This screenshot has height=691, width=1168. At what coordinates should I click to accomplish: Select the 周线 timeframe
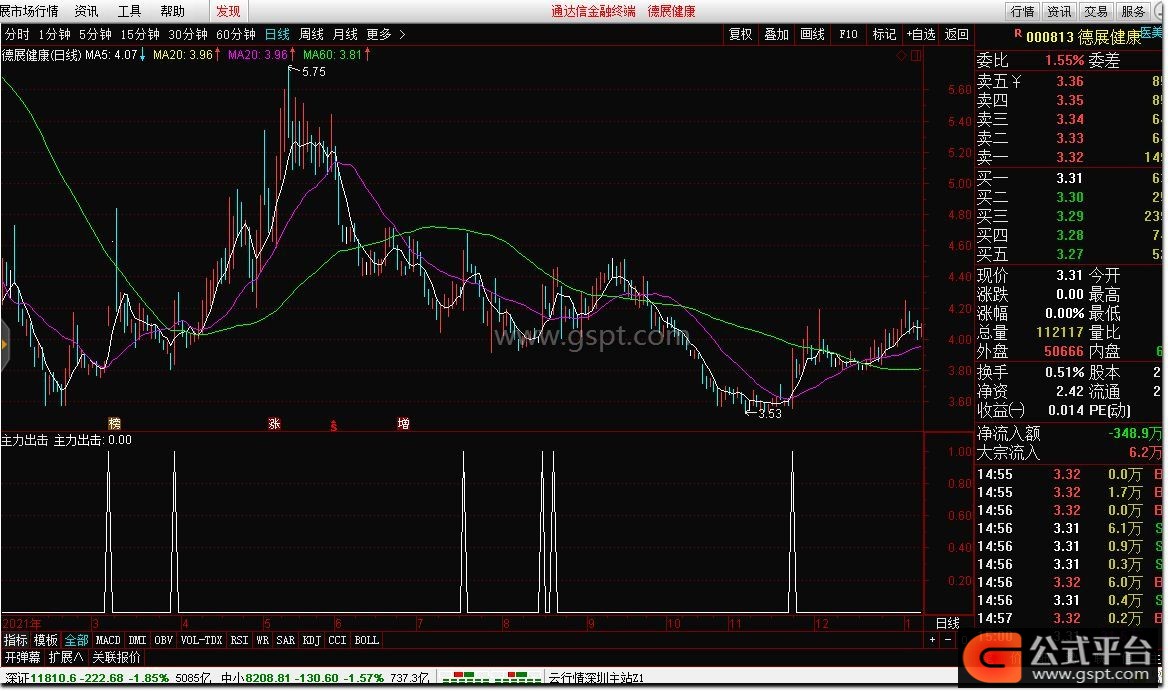311,34
